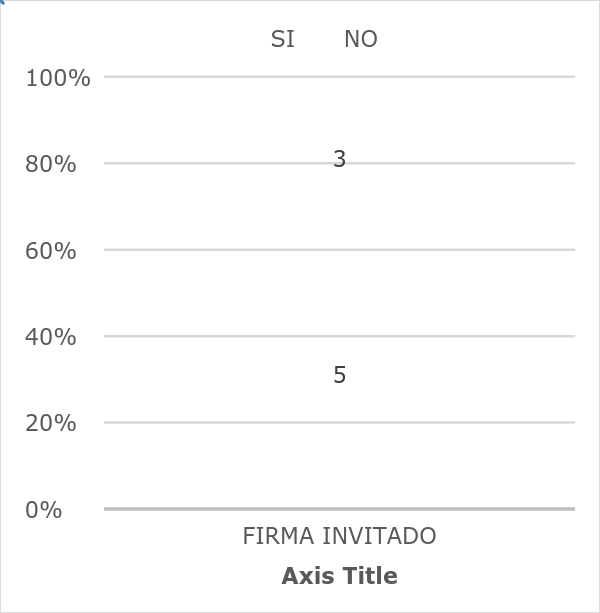The width and height of the screenshot is (600, 613).
Task: Select the horizontal axis baseline at 0%
Action: [339, 509]
